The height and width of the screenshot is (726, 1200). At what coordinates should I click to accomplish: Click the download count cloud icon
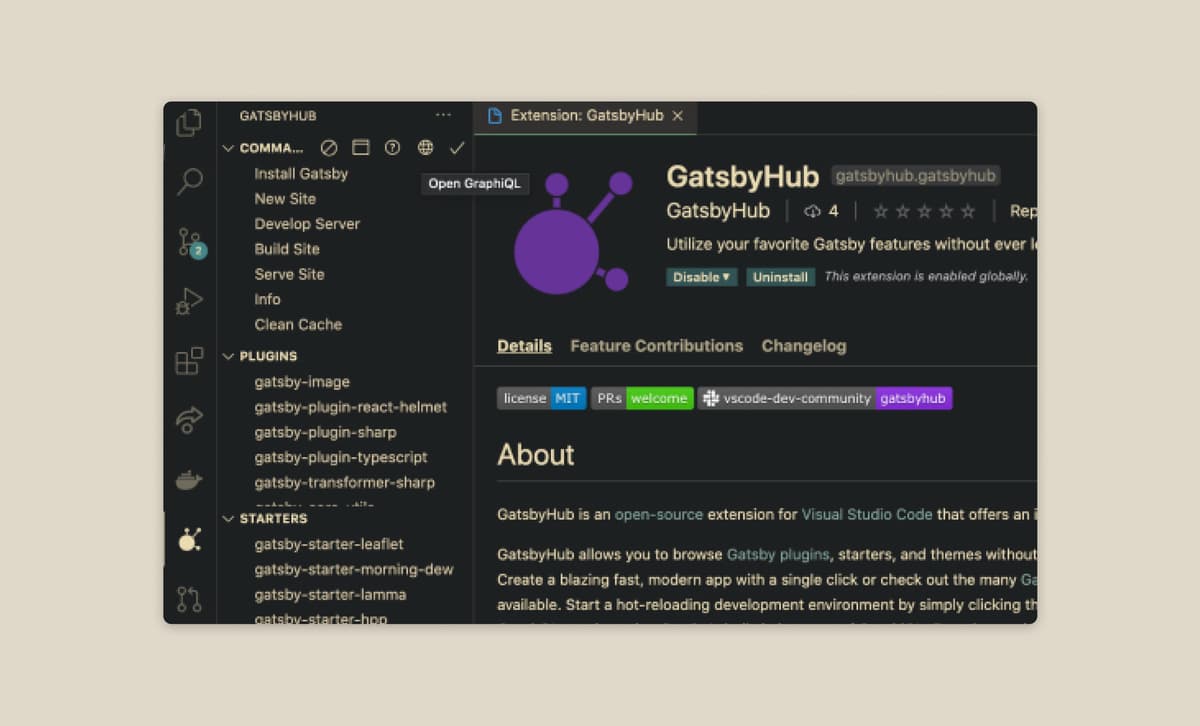tap(812, 211)
